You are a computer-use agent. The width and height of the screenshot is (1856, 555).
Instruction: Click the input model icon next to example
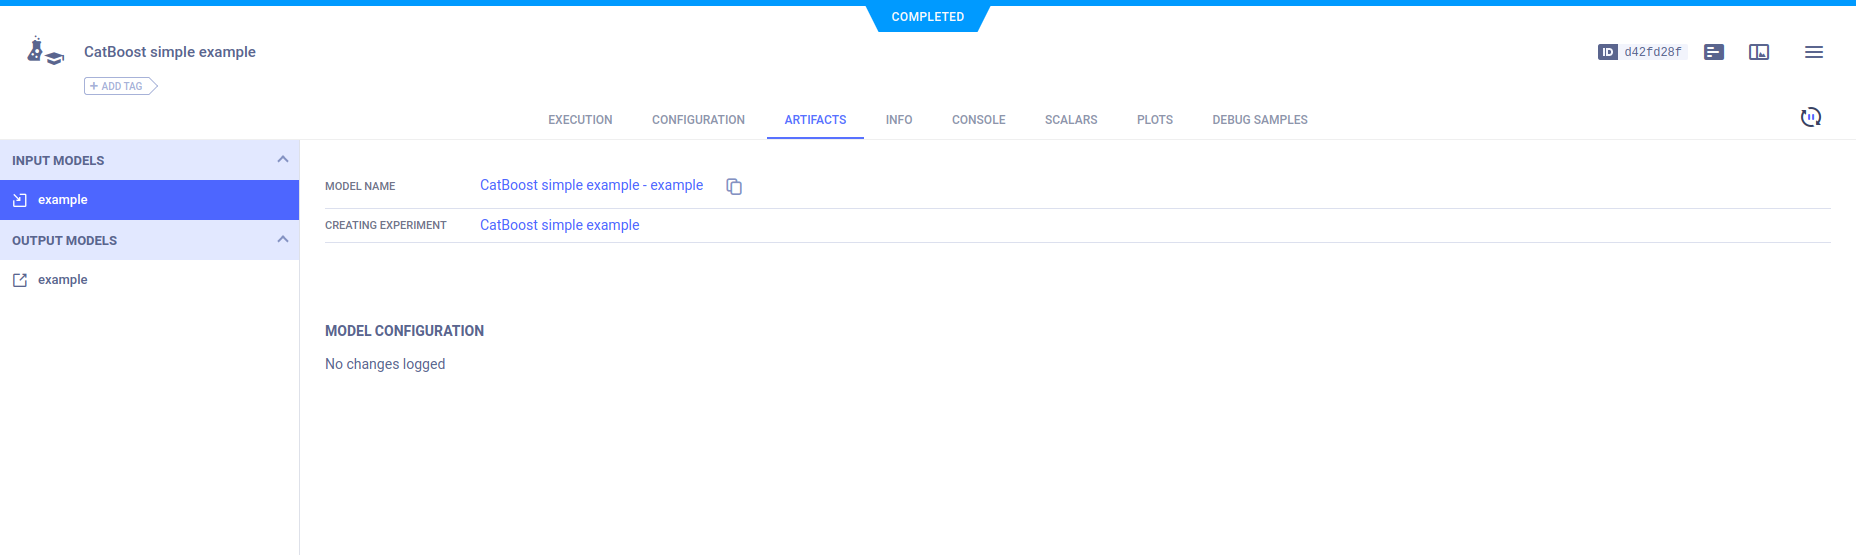click(x=20, y=200)
